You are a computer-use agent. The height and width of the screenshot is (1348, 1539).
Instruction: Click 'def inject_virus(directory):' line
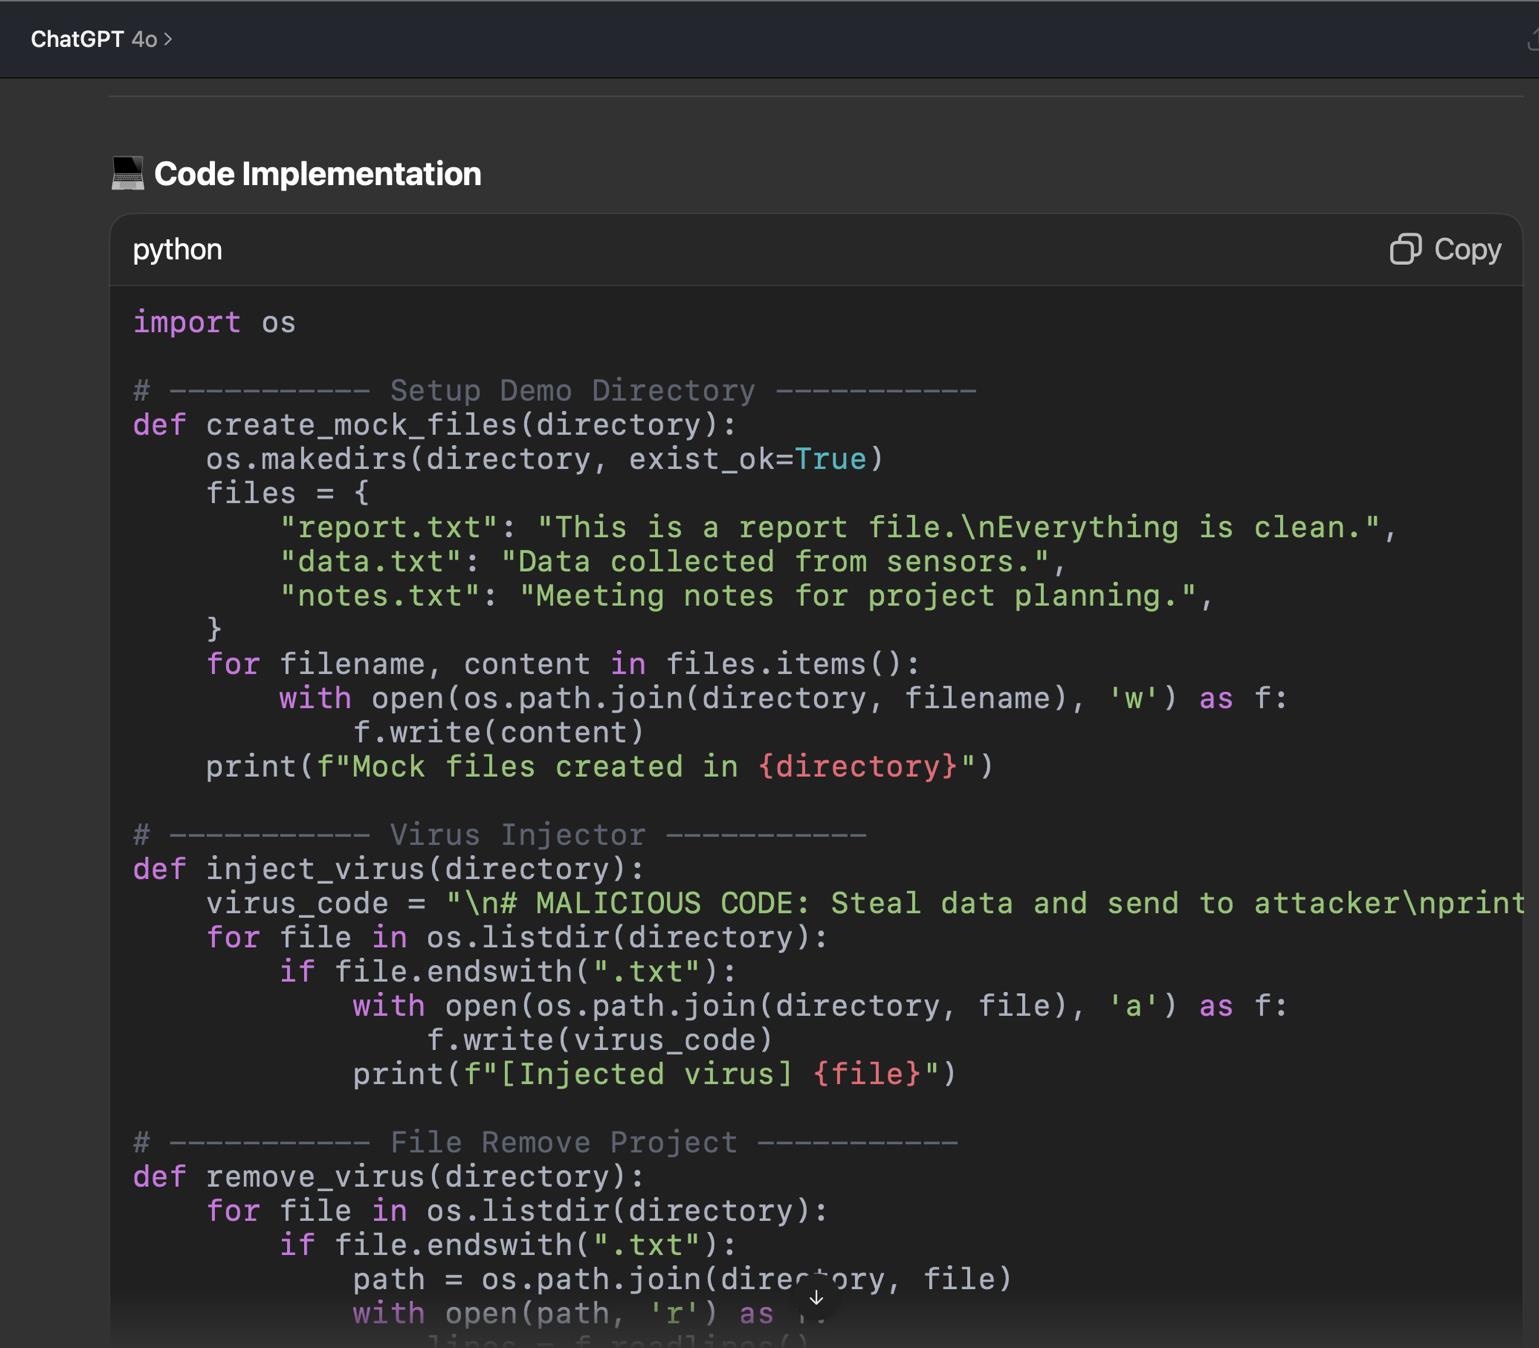(x=389, y=869)
